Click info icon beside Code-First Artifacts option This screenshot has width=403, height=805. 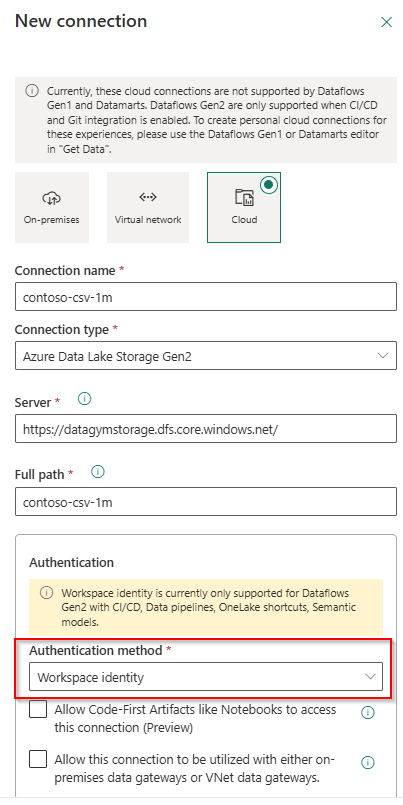click(x=368, y=713)
